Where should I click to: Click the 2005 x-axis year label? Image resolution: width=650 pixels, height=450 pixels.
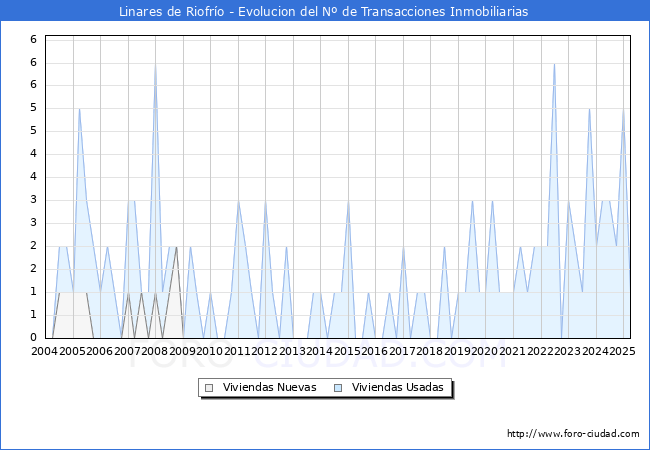tap(72, 351)
